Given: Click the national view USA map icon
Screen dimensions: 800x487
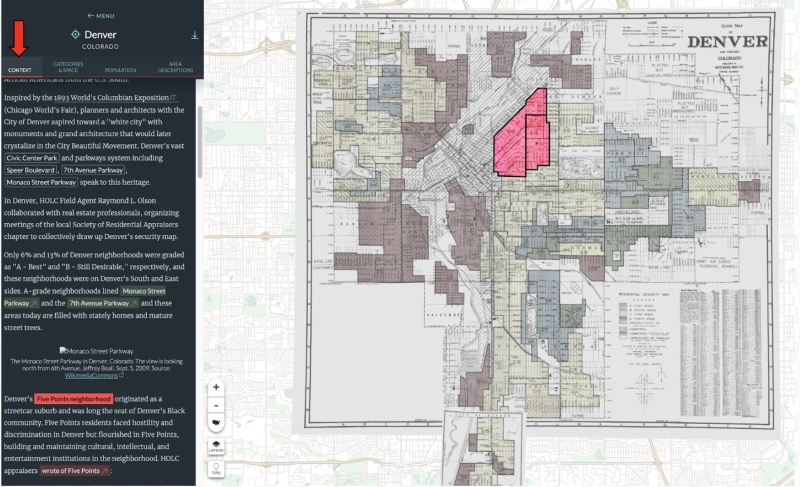Looking at the screenshot, I should (x=216, y=423).
